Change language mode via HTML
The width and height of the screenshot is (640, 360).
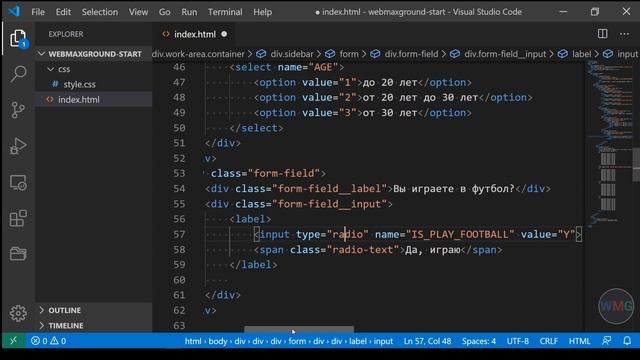pos(580,341)
